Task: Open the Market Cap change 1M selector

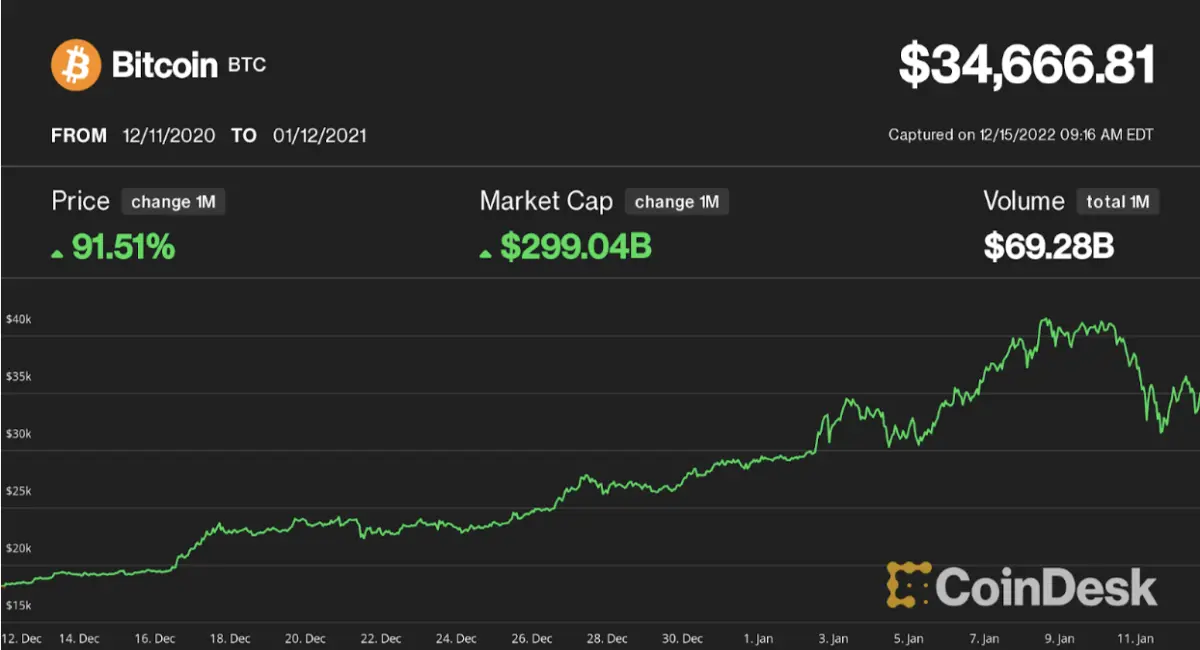Action: pos(677,201)
